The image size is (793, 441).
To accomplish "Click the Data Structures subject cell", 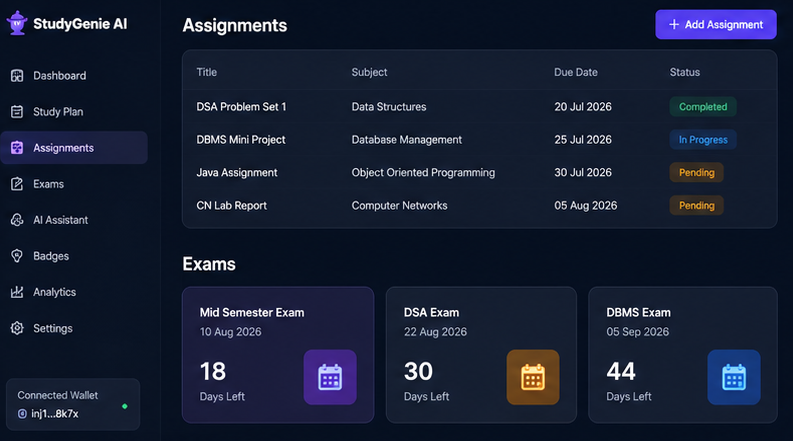I will pyautogui.click(x=389, y=107).
